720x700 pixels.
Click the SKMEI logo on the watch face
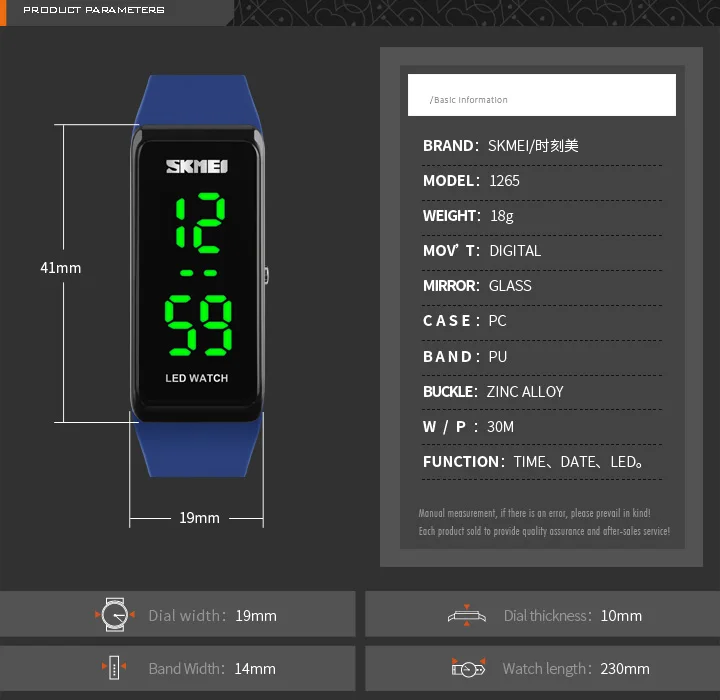pos(197,166)
